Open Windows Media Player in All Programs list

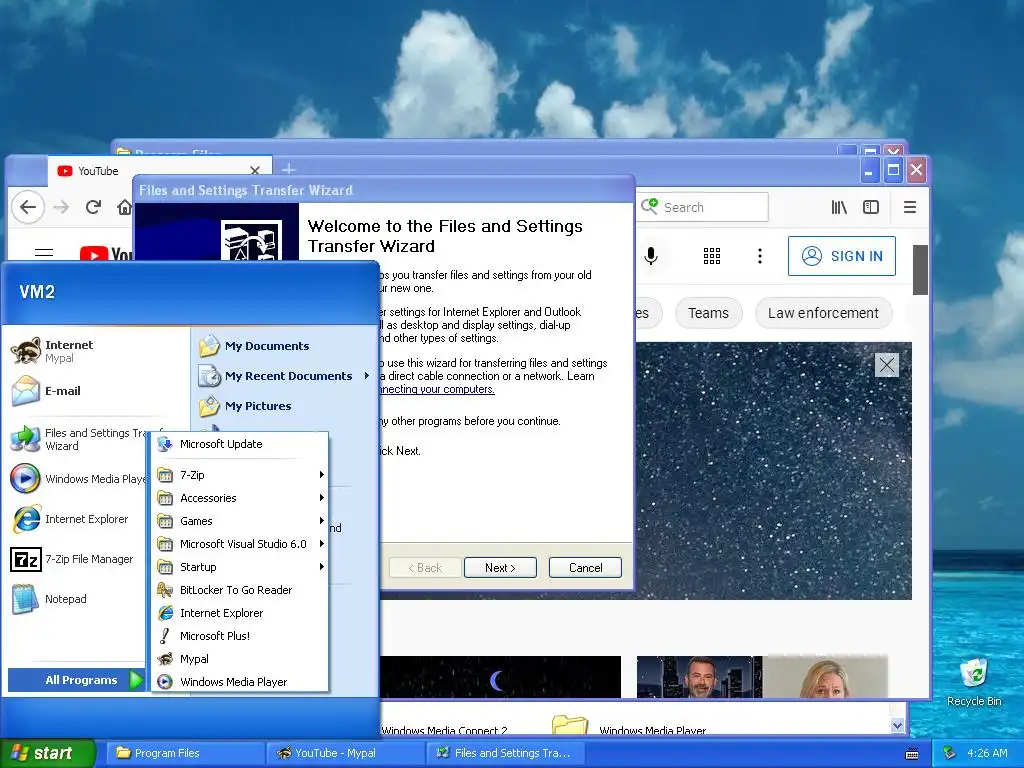coord(240,682)
